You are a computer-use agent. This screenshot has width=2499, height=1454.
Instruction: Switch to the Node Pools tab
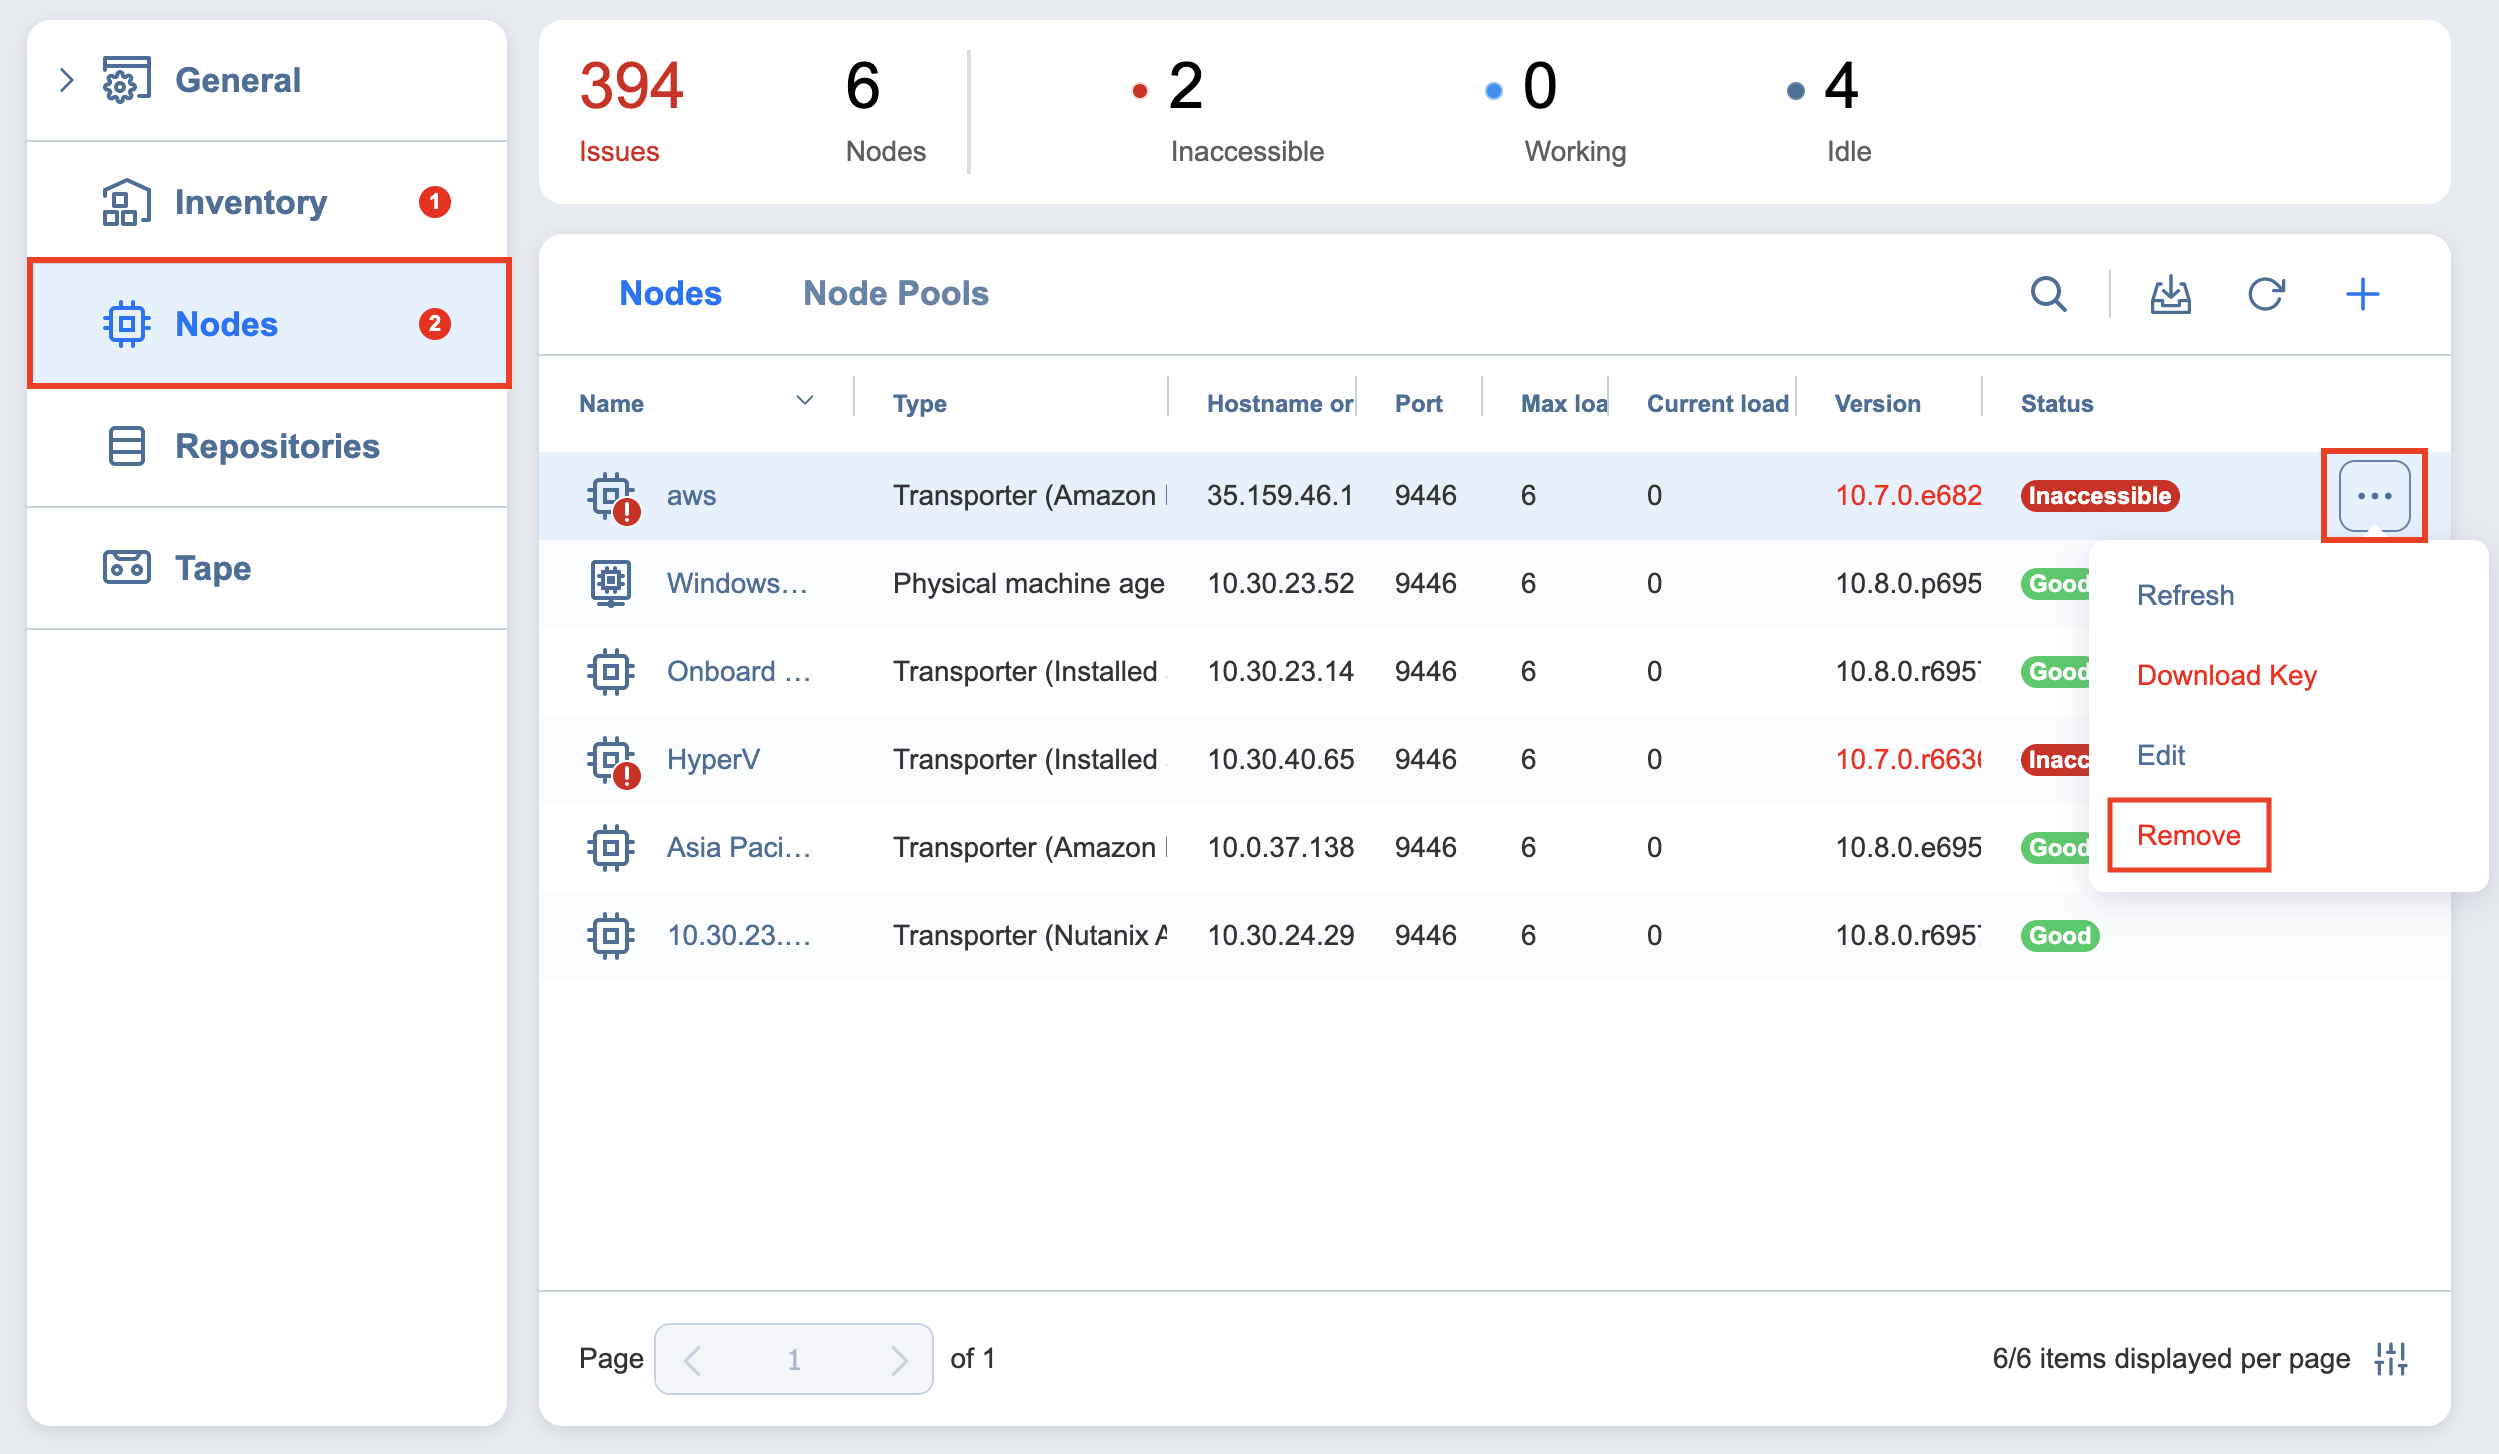[x=895, y=293]
